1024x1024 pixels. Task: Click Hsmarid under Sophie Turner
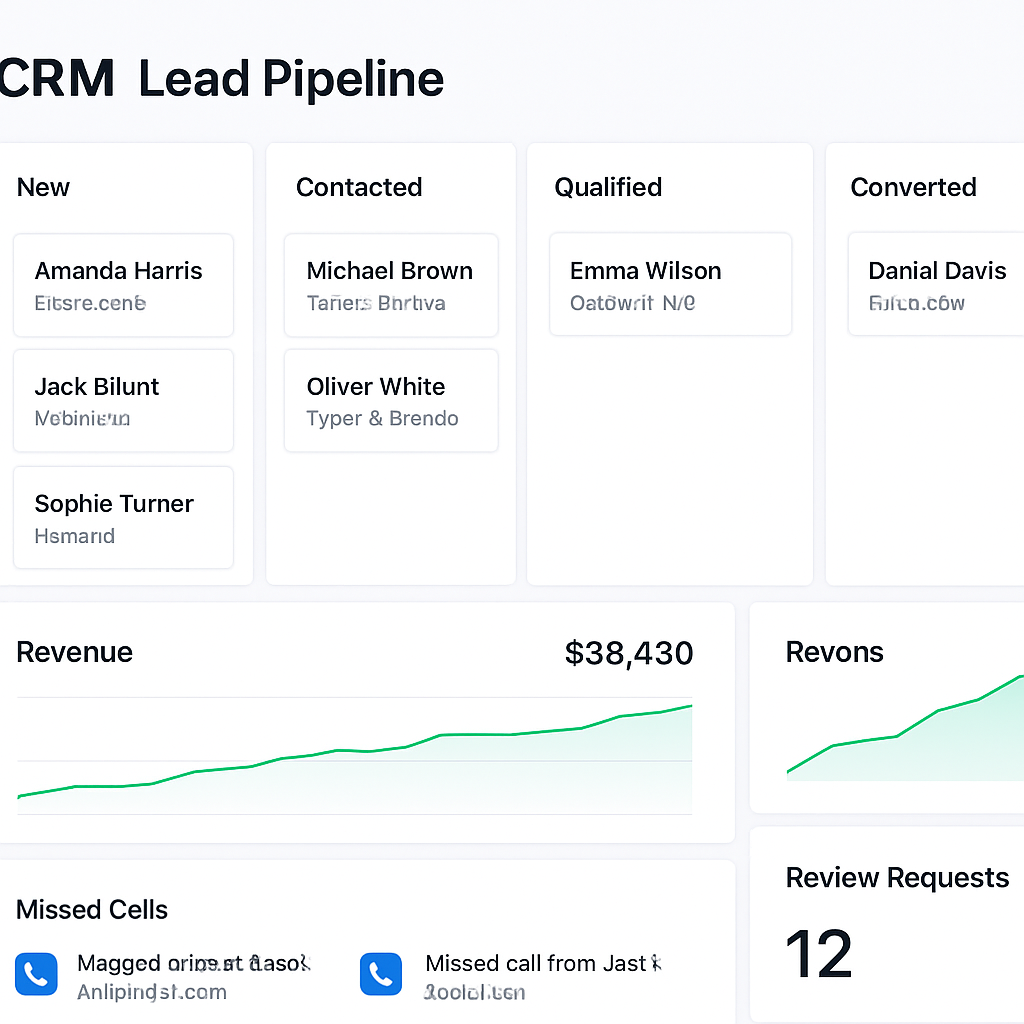[x=74, y=536]
